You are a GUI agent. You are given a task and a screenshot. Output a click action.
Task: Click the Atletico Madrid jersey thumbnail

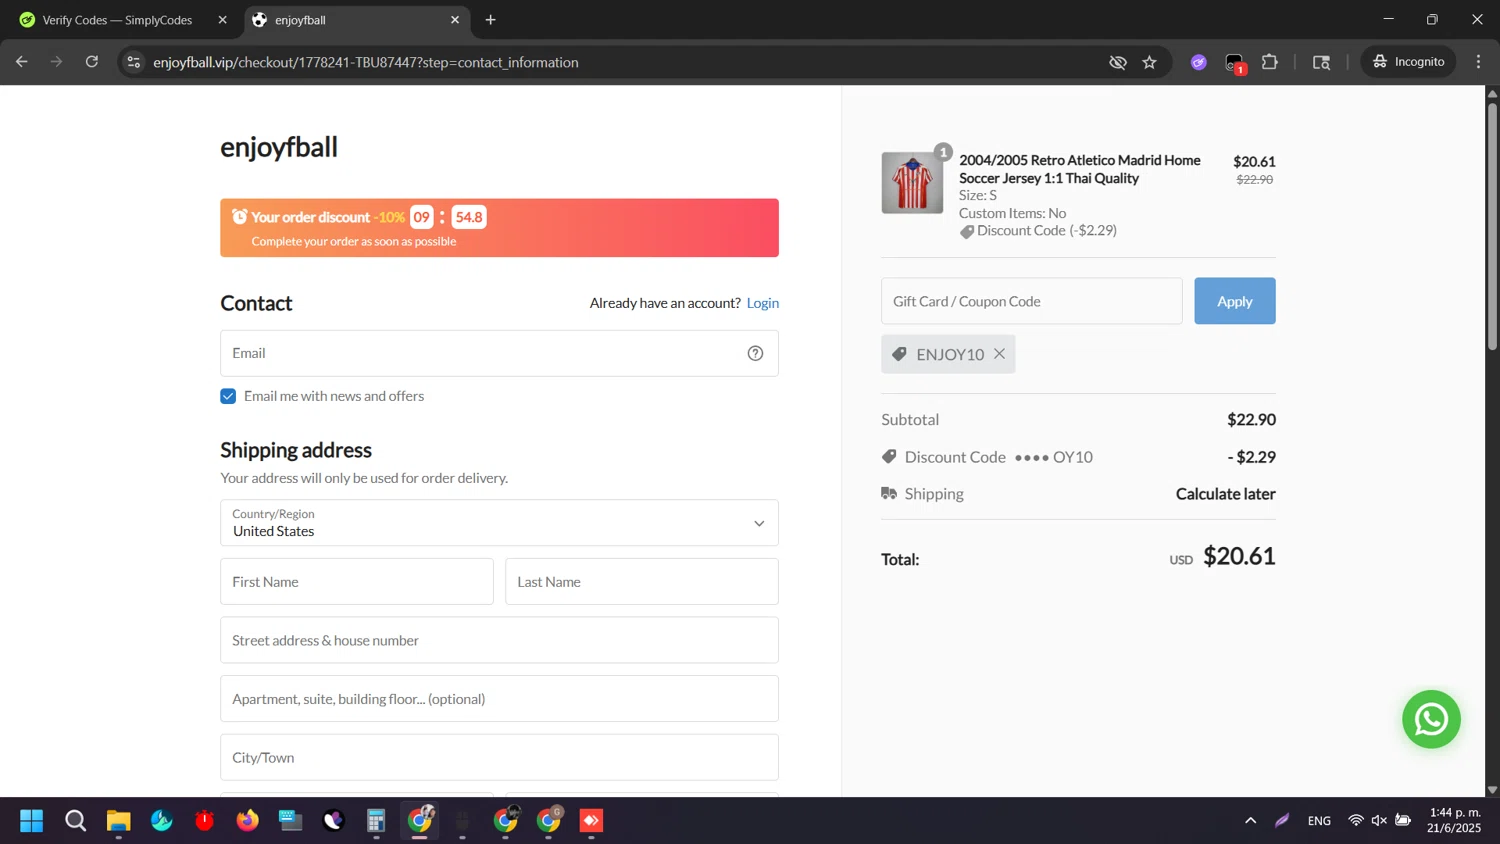click(912, 183)
